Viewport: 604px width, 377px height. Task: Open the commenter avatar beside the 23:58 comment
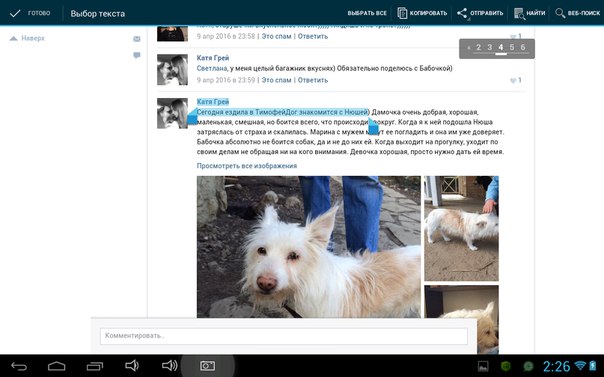tap(172, 34)
